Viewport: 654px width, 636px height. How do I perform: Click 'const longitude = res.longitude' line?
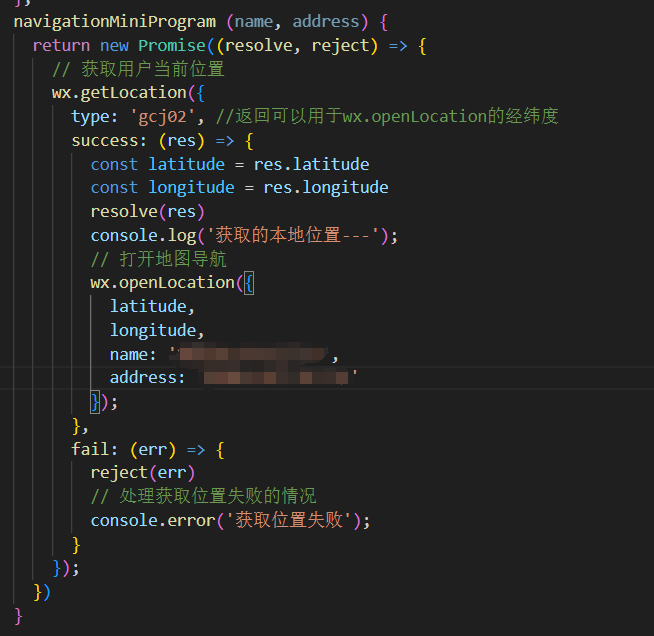point(239,188)
